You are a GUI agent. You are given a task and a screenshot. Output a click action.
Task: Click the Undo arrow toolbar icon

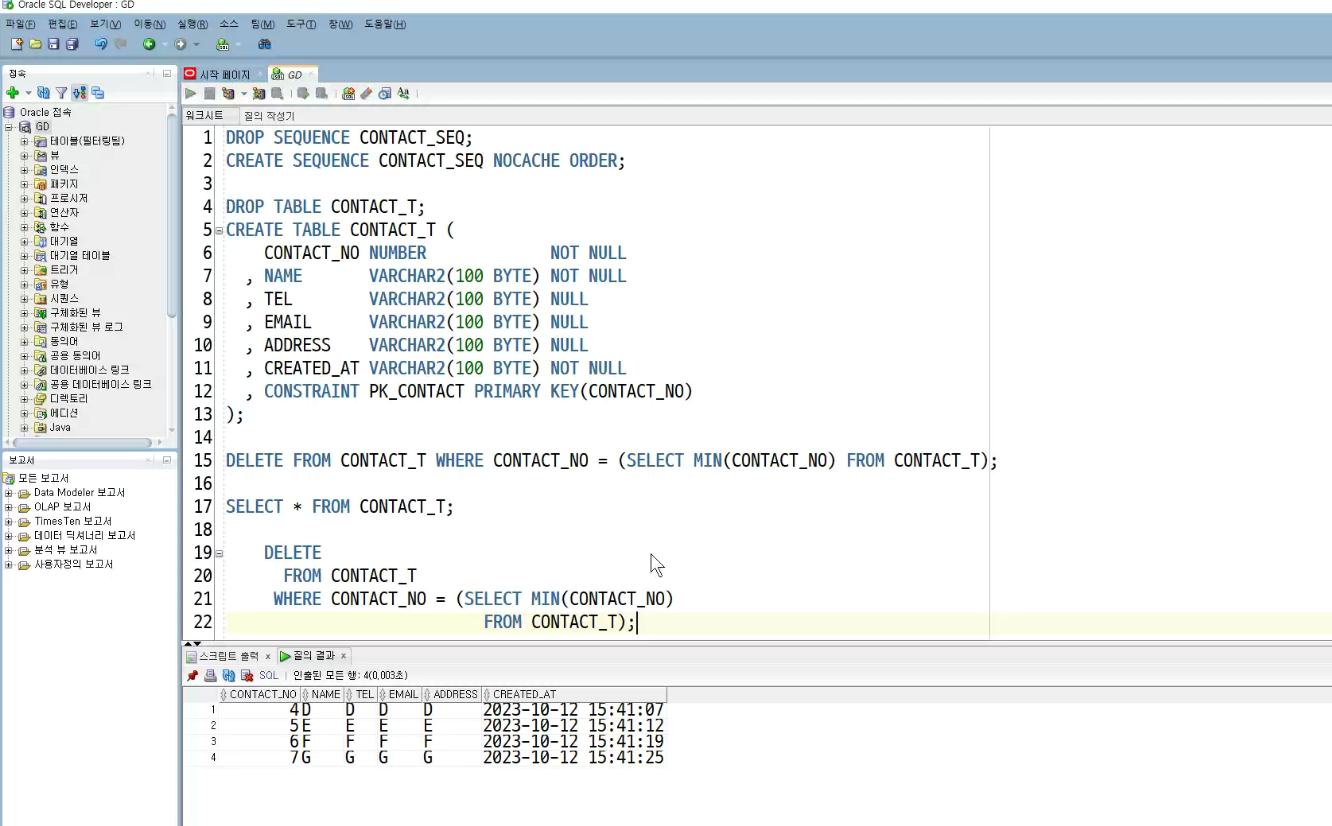[x=101, y=44]
